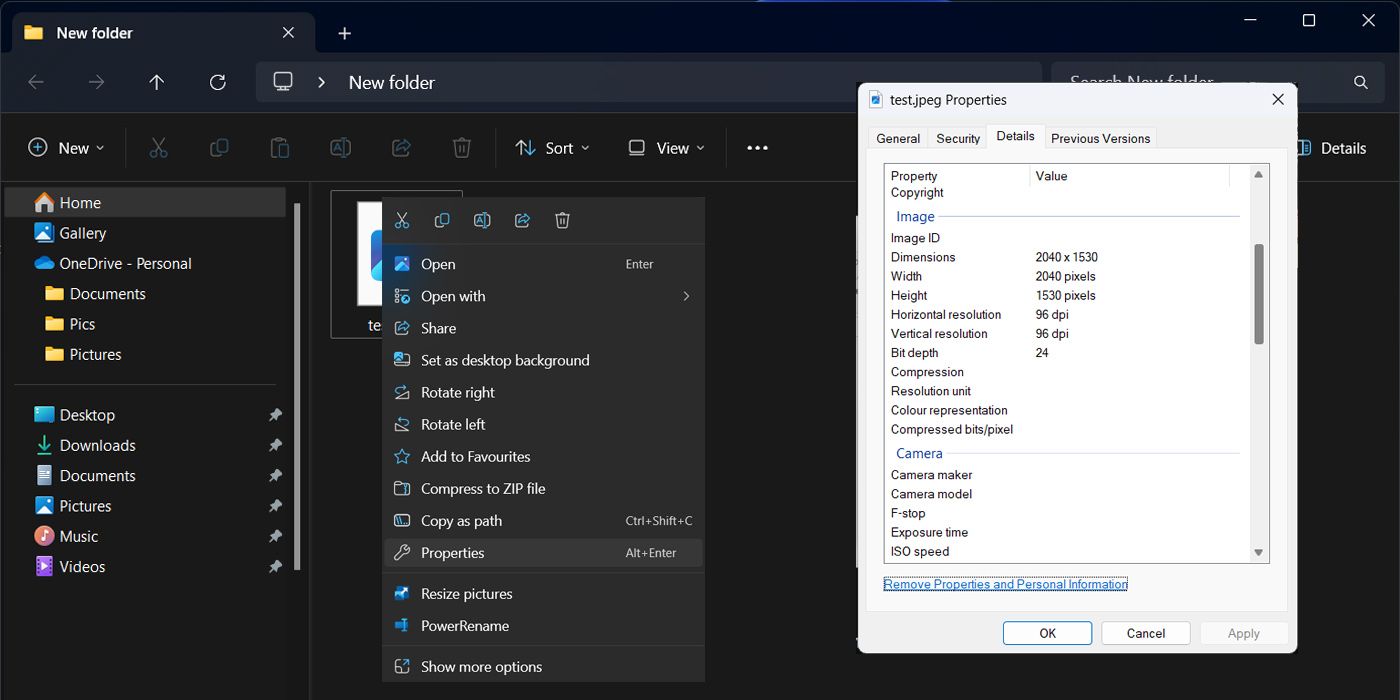Image resolution: width=1400 pixels, height=700 pixels.
Task: Click the OK button in the Properties dialog
Action: (x=1047, y=632)
